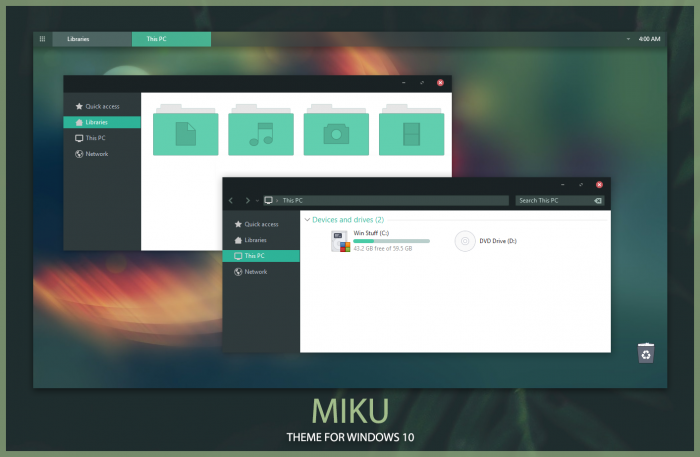Select This PC in Libraries window sidebar
Screen dimensions: 700x457
(102, 138)
